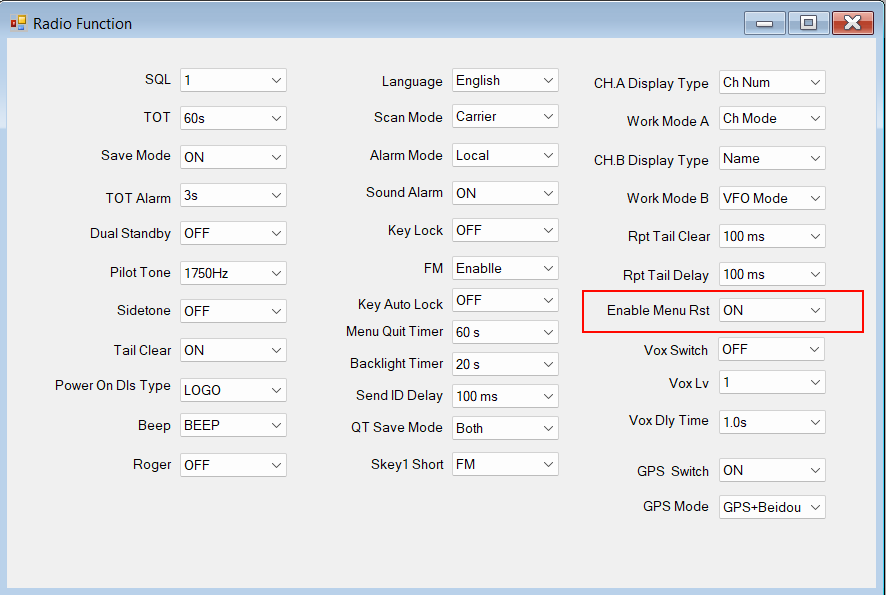Viewport: 886px width, 595px height.
Task: Expand the Vox Lv dropdown
Action: coord(772,382)
